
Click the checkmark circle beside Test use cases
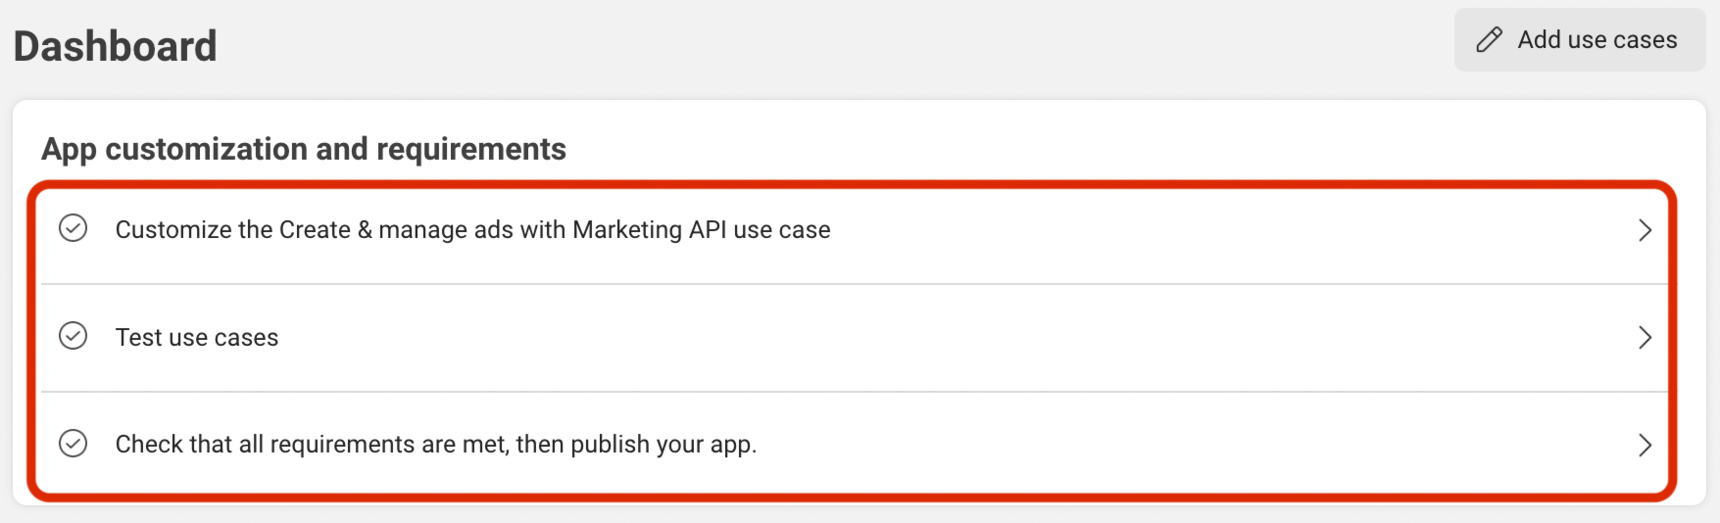click(x=73, y=336)
